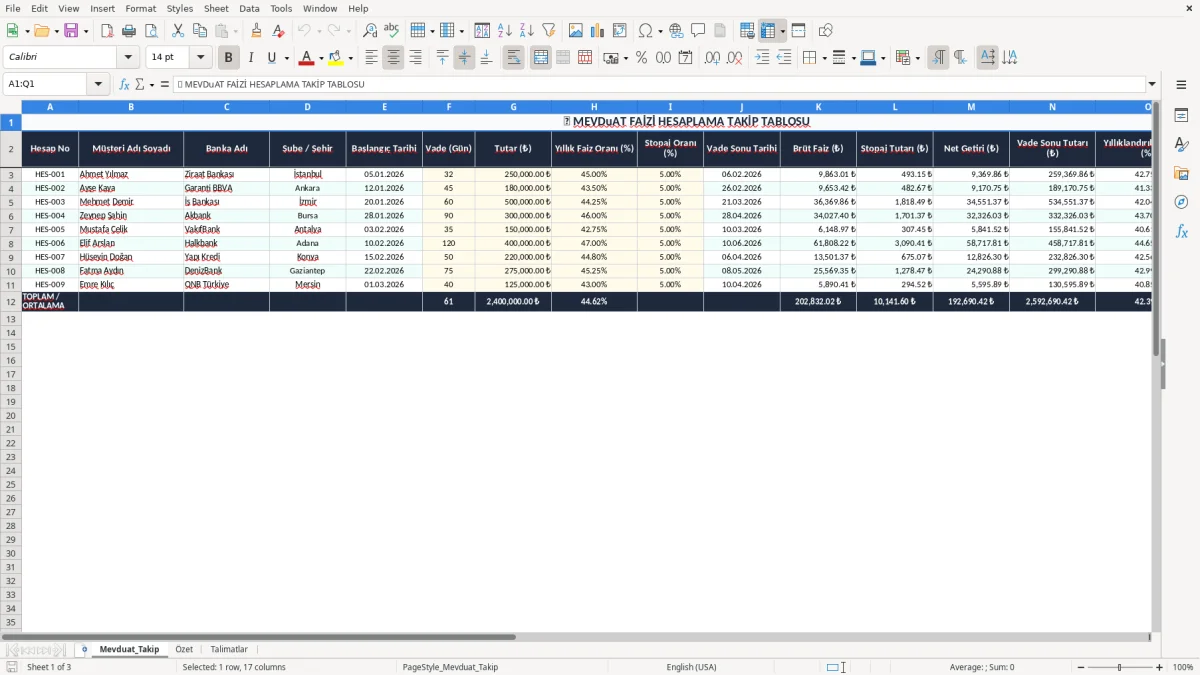Open Sidebar Gallery icon

(x=1182, y=174)
